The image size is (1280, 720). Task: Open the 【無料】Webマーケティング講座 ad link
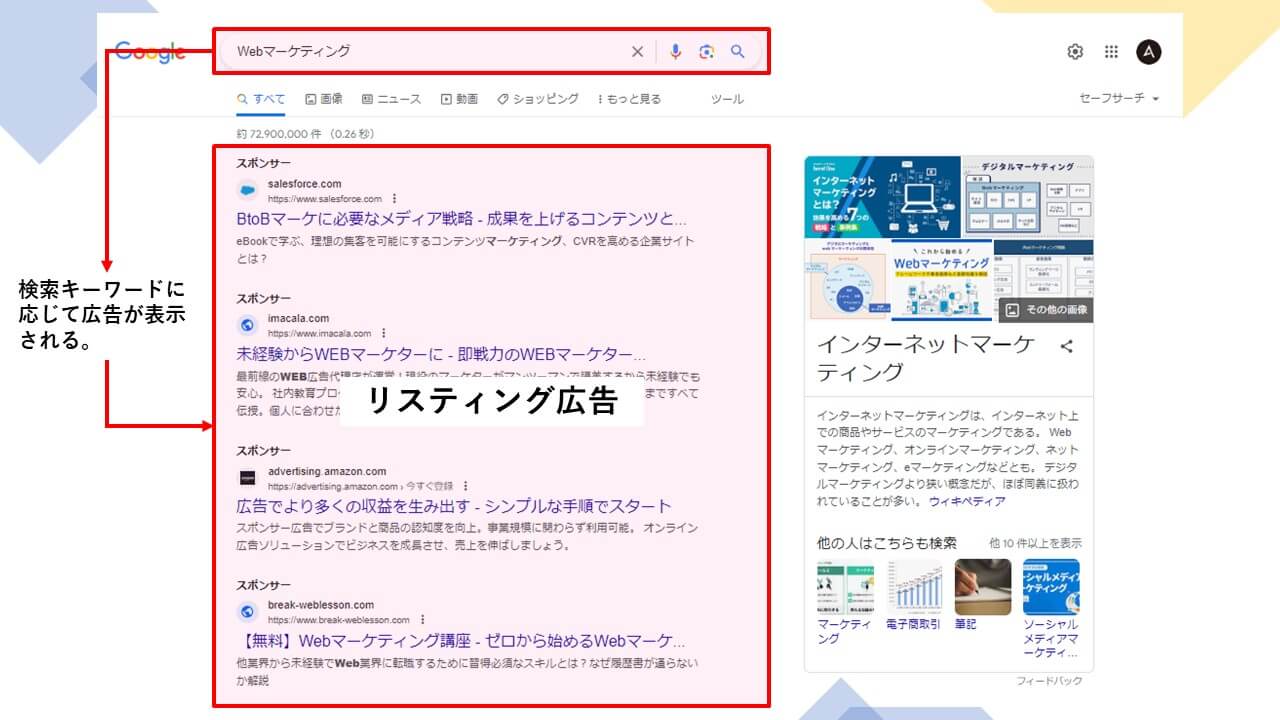[x=461, y=640]
